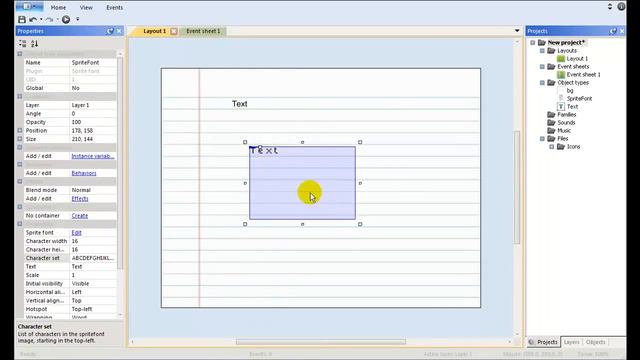Toggle the ribbon minimize arrows

tap(610, 7)
